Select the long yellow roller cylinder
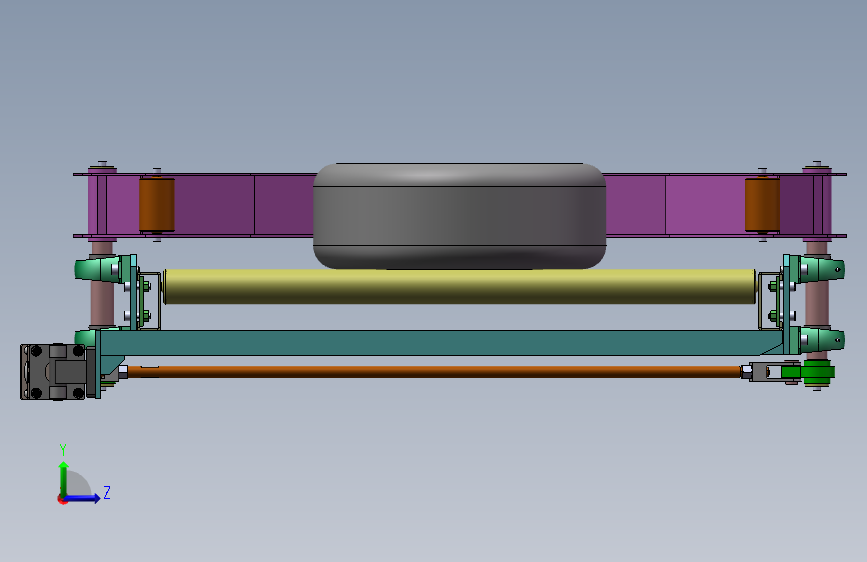The image size is (867, 562). [x=459, y=287]
